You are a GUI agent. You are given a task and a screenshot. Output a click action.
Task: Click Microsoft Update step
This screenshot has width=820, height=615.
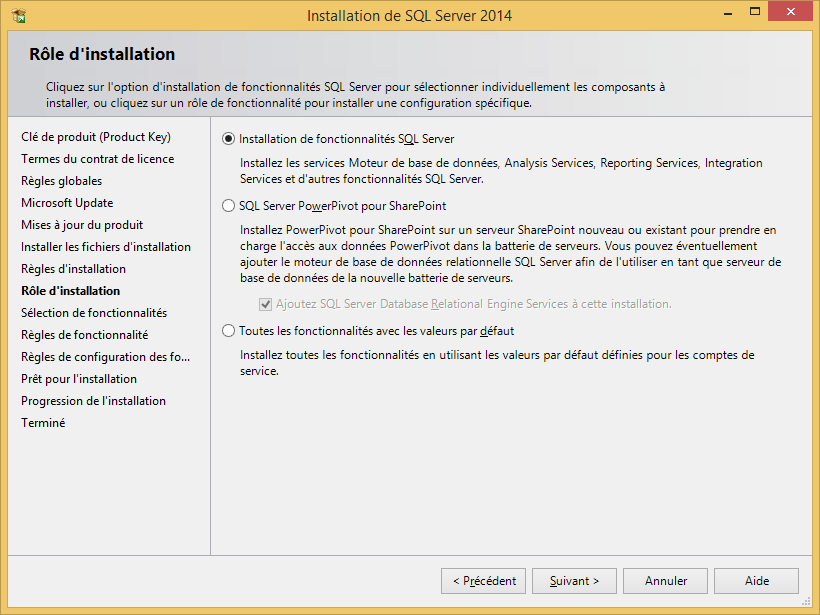click(x=67, y=203)
